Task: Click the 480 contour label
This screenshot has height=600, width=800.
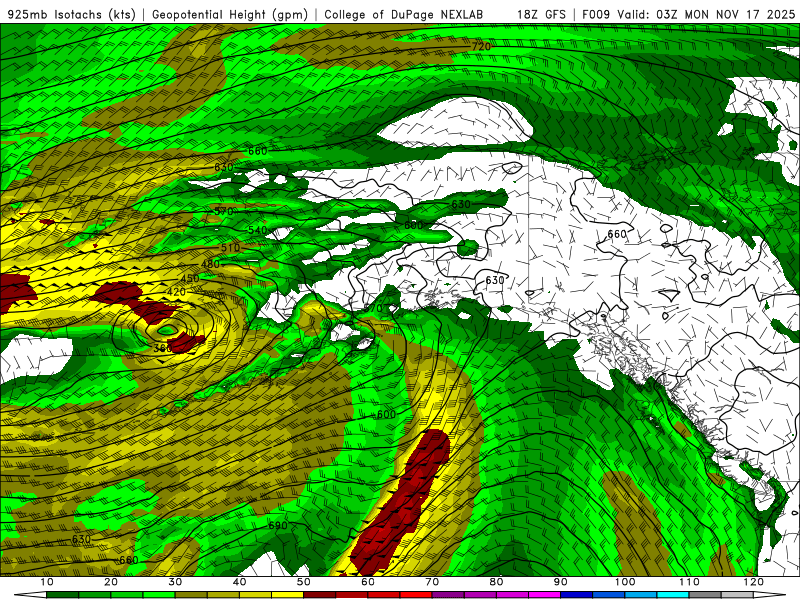Action: click(x=210, y=264)
